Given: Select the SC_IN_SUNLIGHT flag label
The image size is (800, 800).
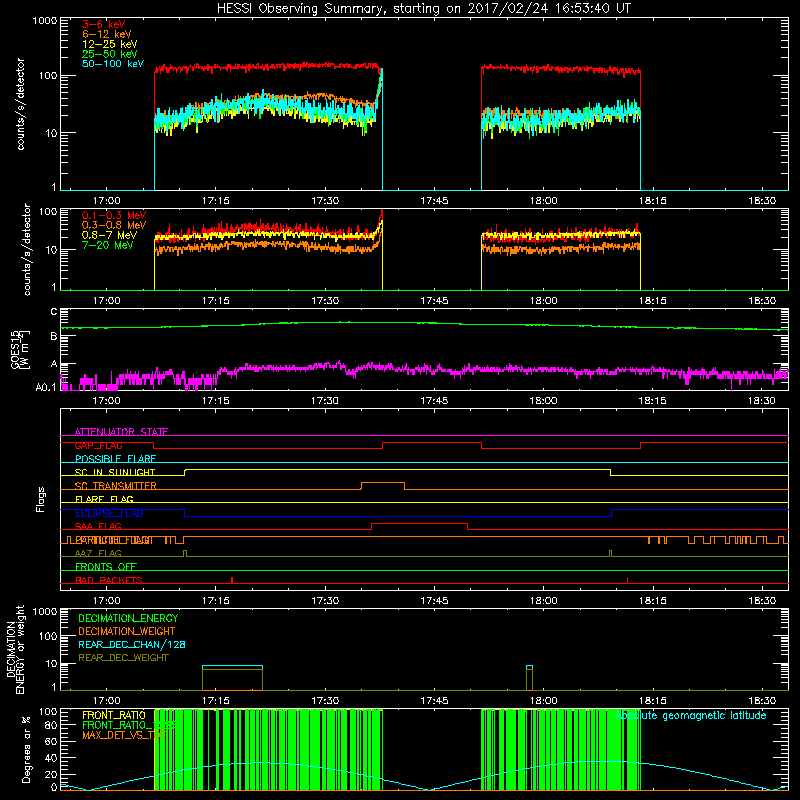Looking at the screenshot, I should [x=115, y=472].
